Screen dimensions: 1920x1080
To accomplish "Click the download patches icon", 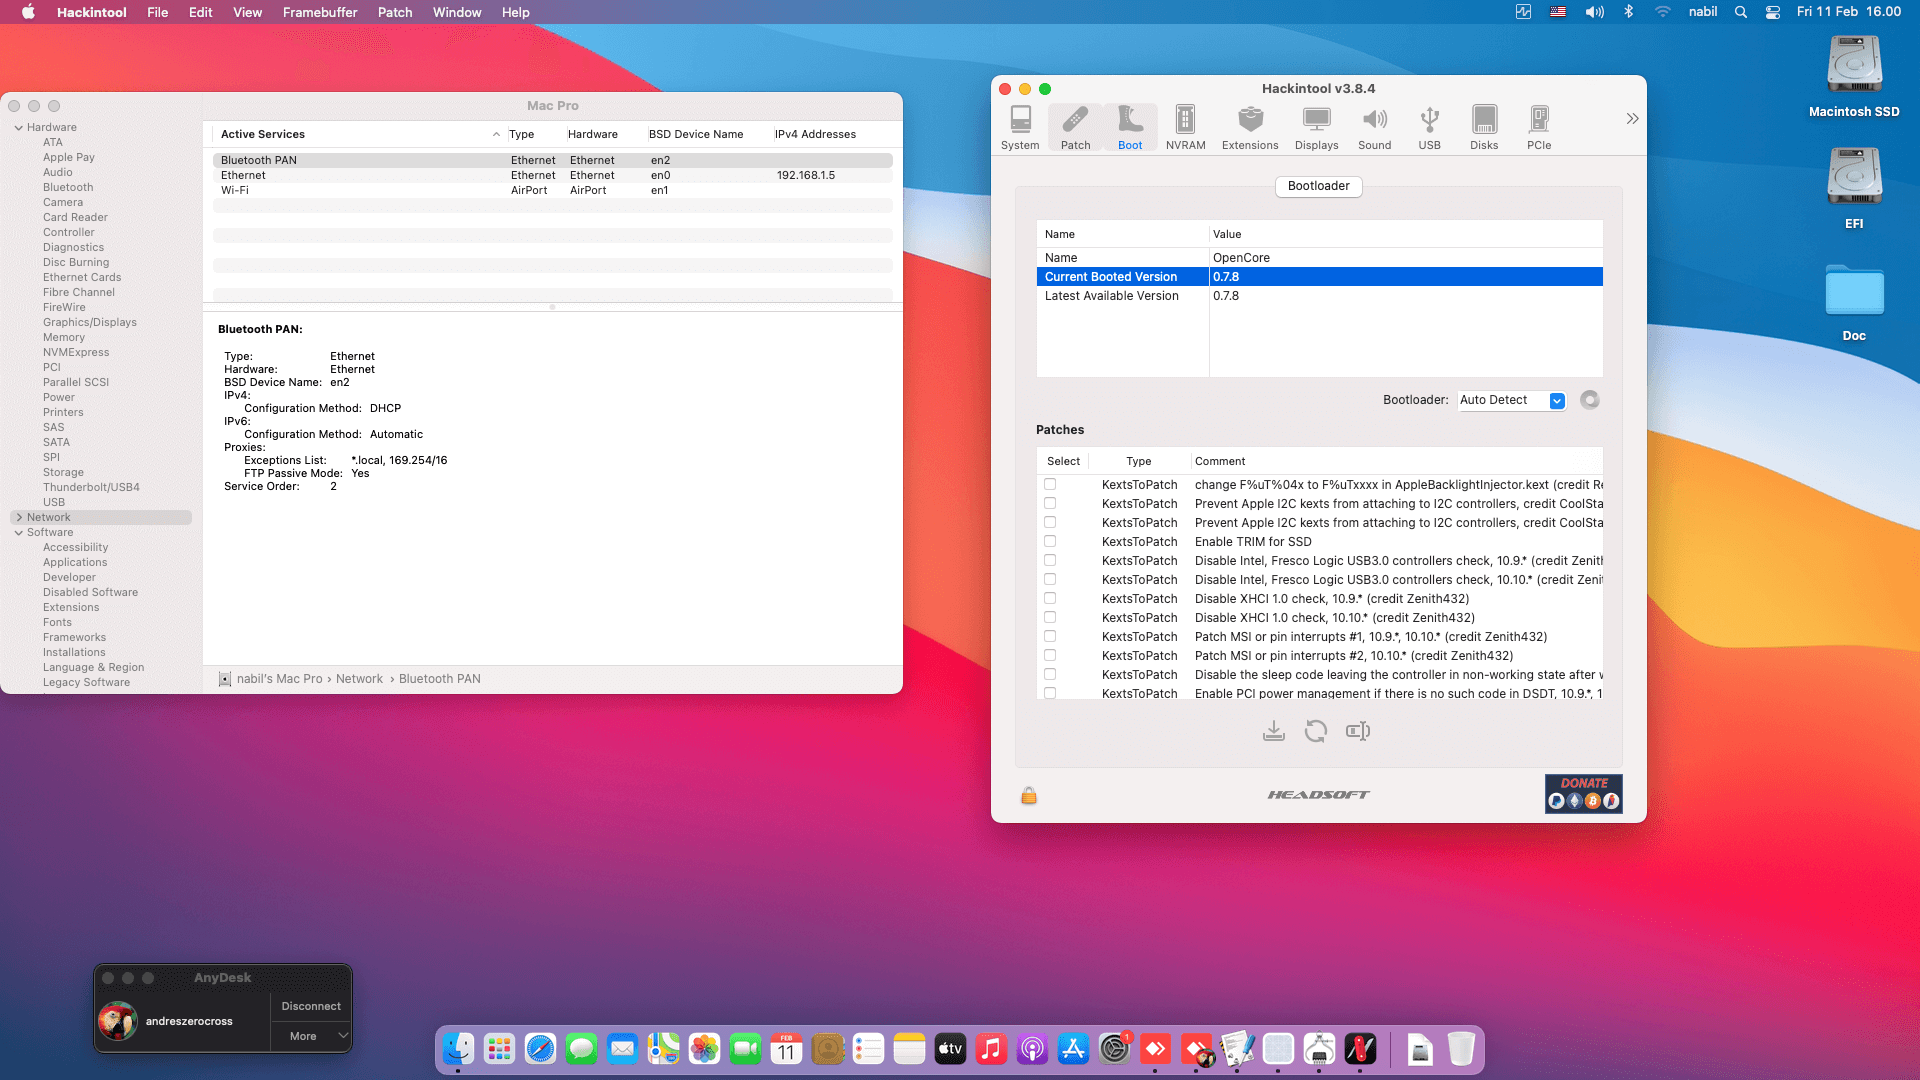I will 1273,732.
